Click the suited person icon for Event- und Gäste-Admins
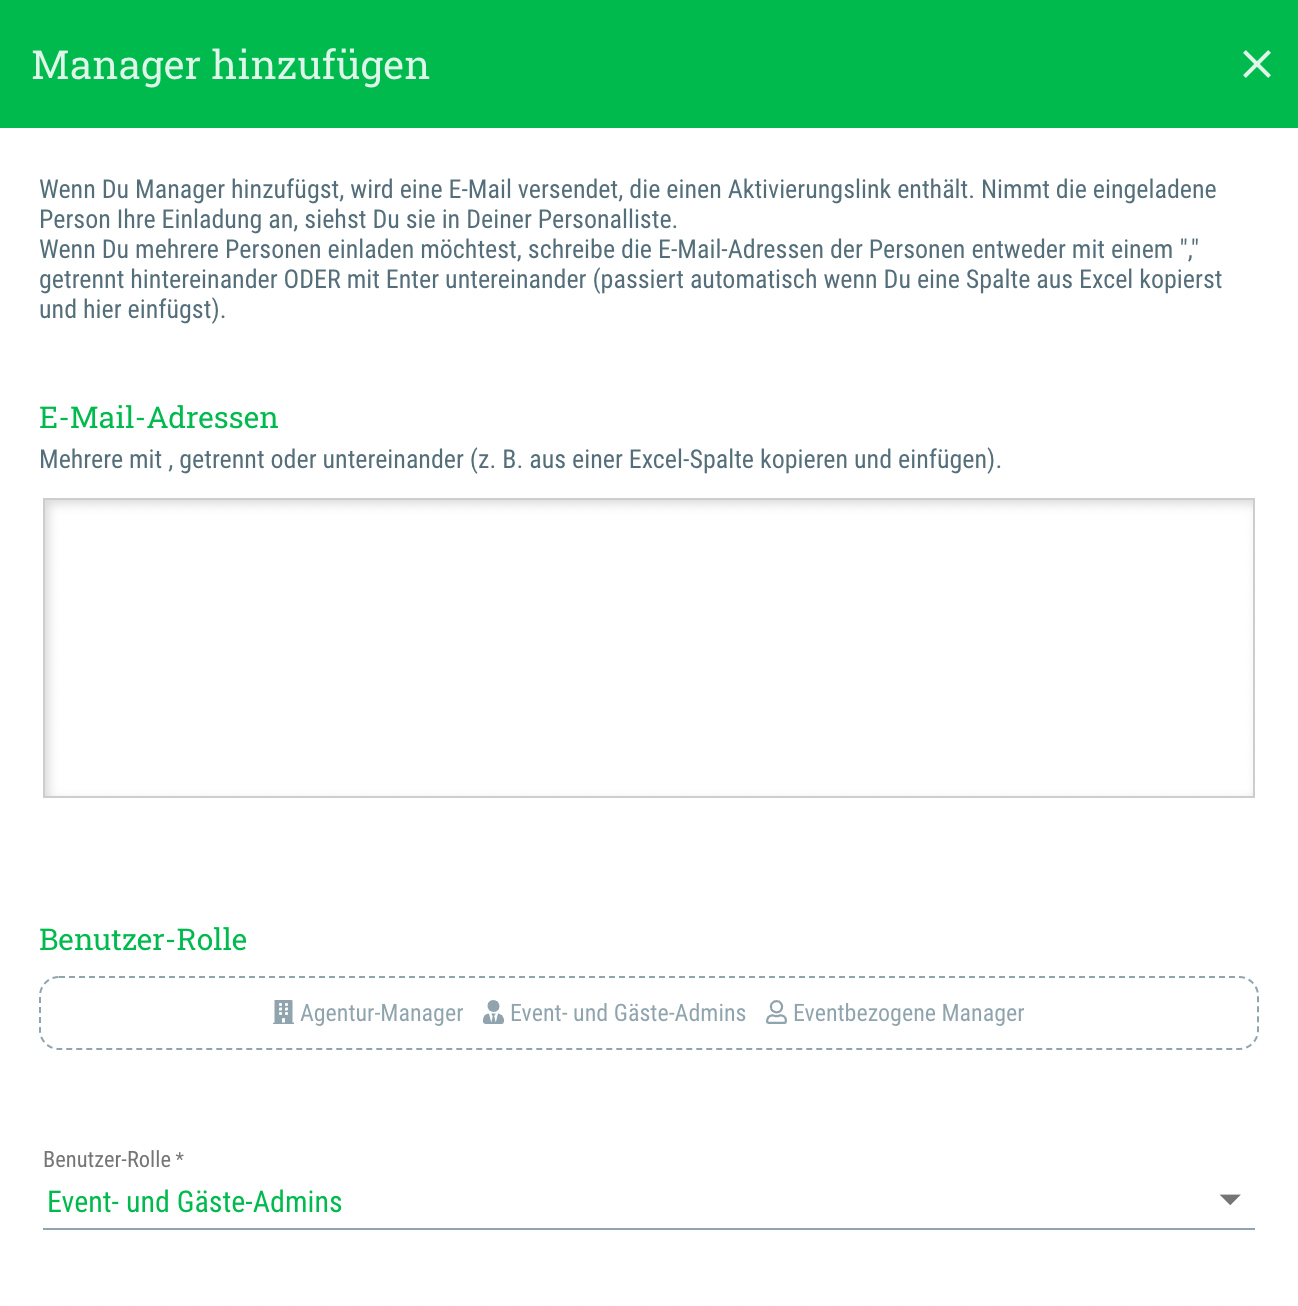The height and width of the screenshot is (1306, 1298). click(x=493, y=1013)
